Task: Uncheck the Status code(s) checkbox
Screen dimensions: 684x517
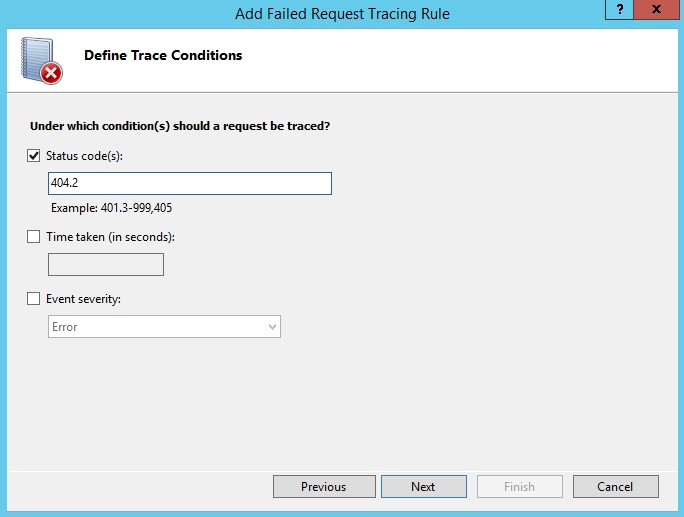Action: pos(34,156)
